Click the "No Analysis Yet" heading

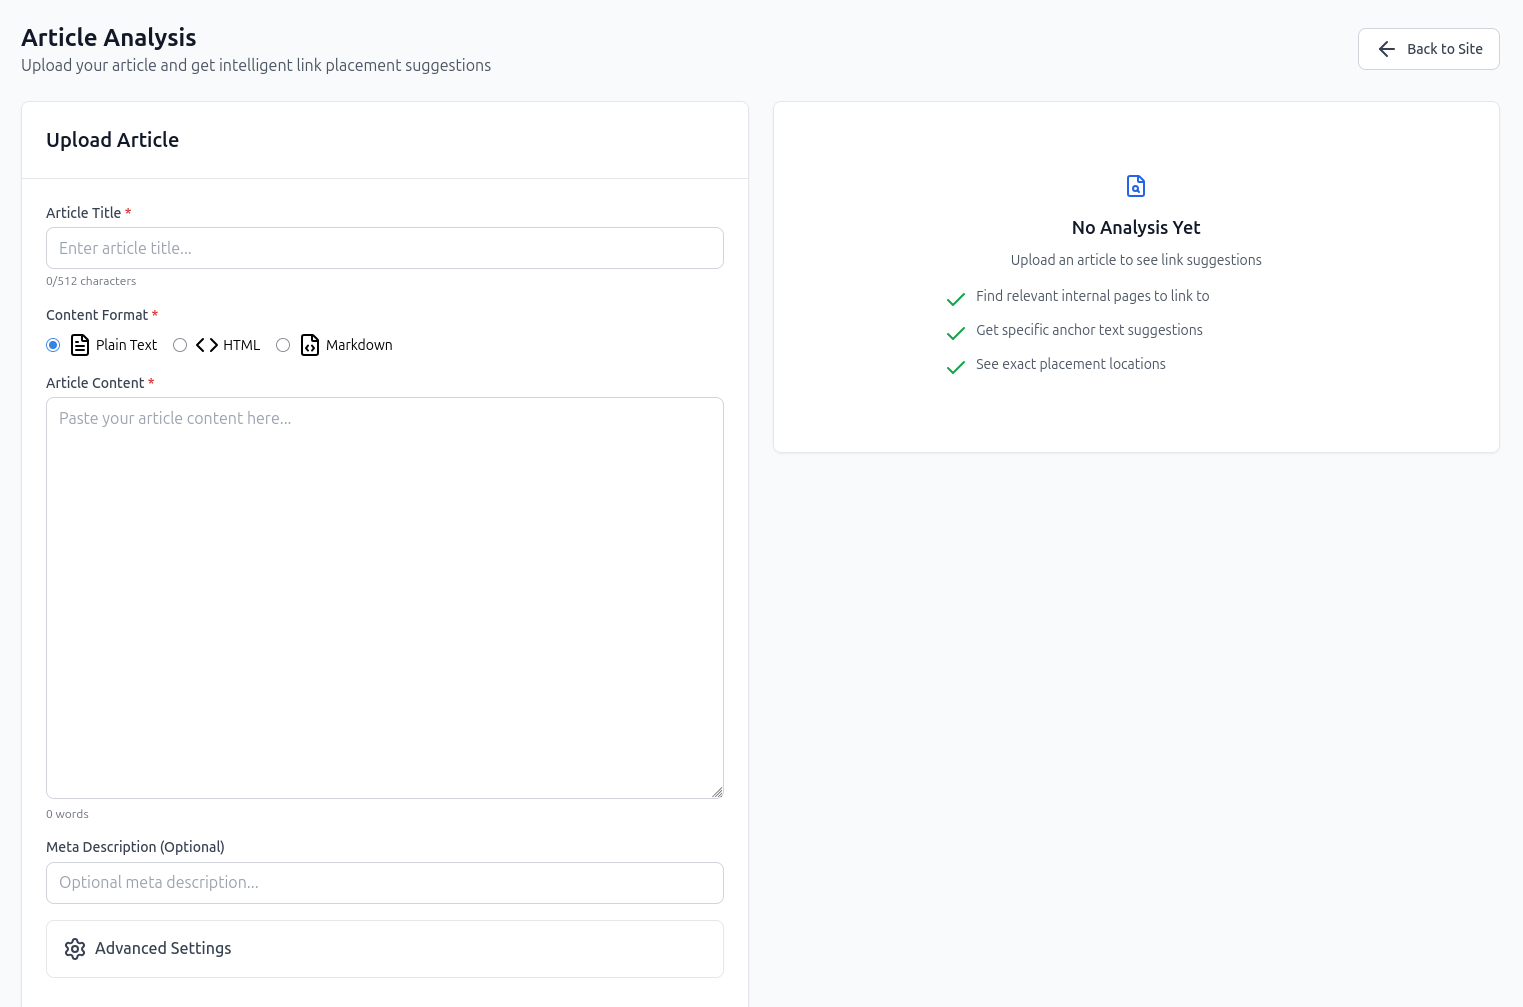coord(1136,228)
